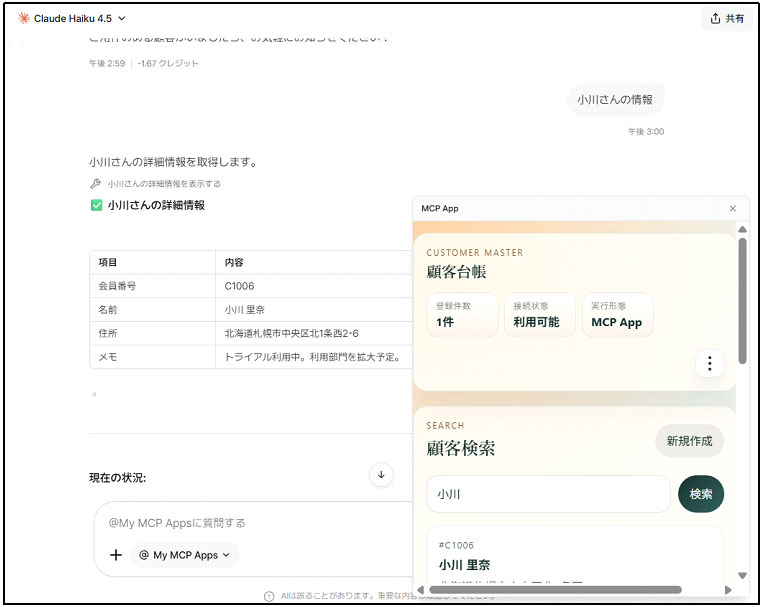Open the 小川 里奈 customer result card
Image resolution: width=760 pixels, height=607 pixels.
[x=575, y=556]
